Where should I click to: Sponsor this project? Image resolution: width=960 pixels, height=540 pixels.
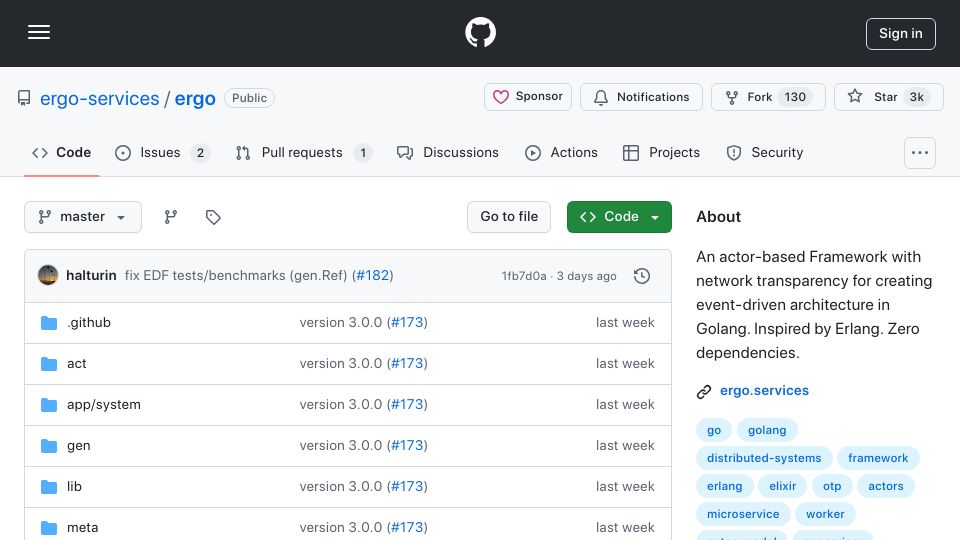click(527, 97)
